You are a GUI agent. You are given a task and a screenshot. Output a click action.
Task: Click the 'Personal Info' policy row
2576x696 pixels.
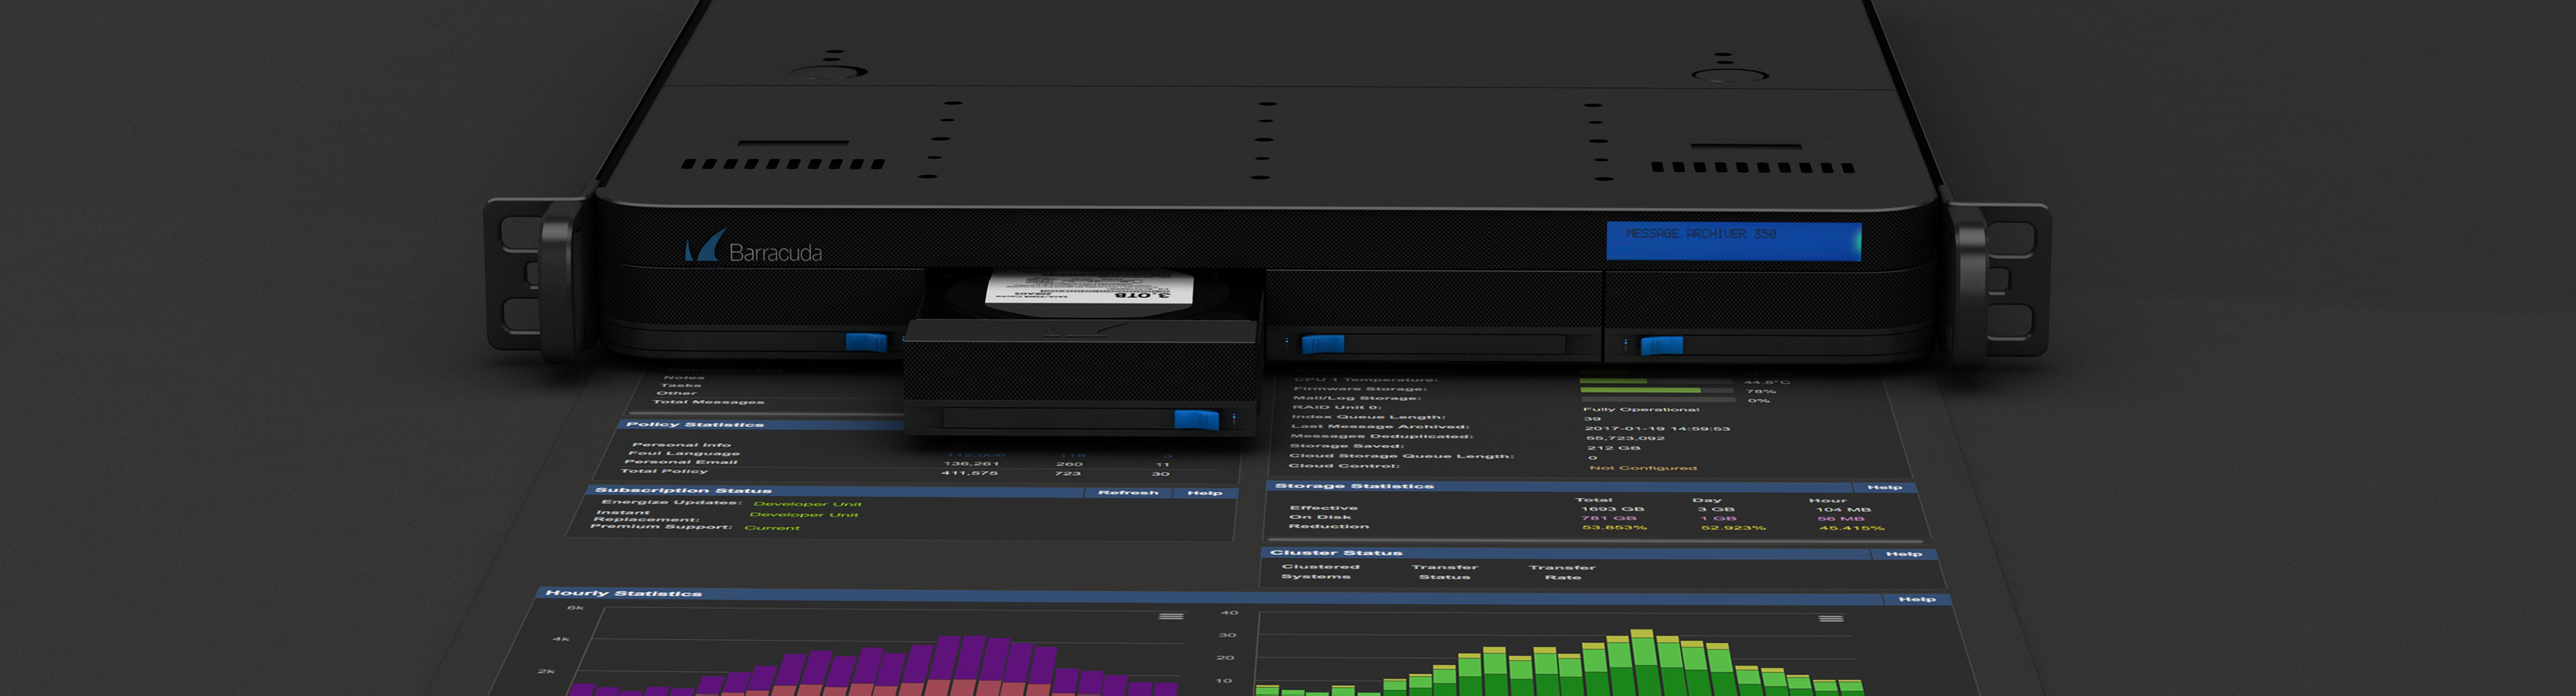681,445
